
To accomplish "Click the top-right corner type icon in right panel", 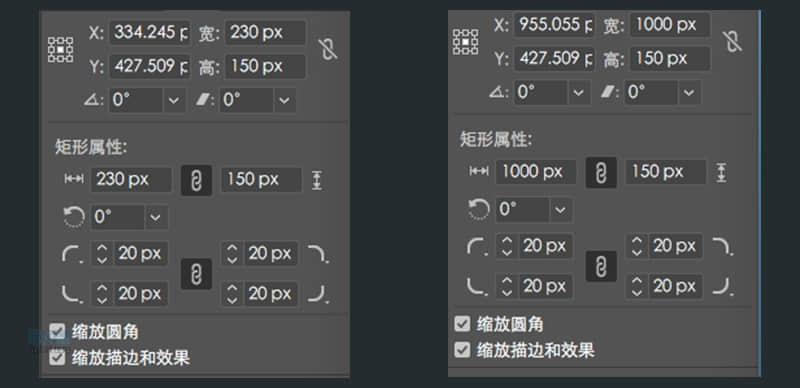I will coord(723,246).
